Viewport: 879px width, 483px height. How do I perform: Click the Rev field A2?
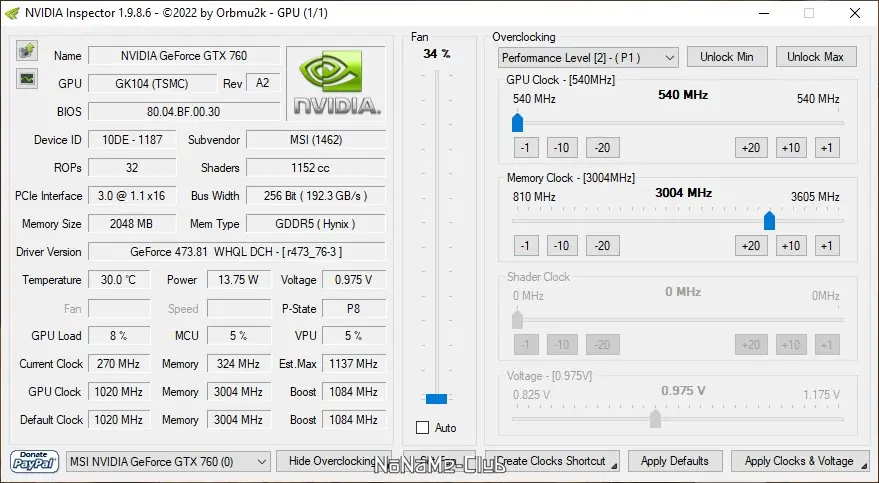click(x=262, y=83)
